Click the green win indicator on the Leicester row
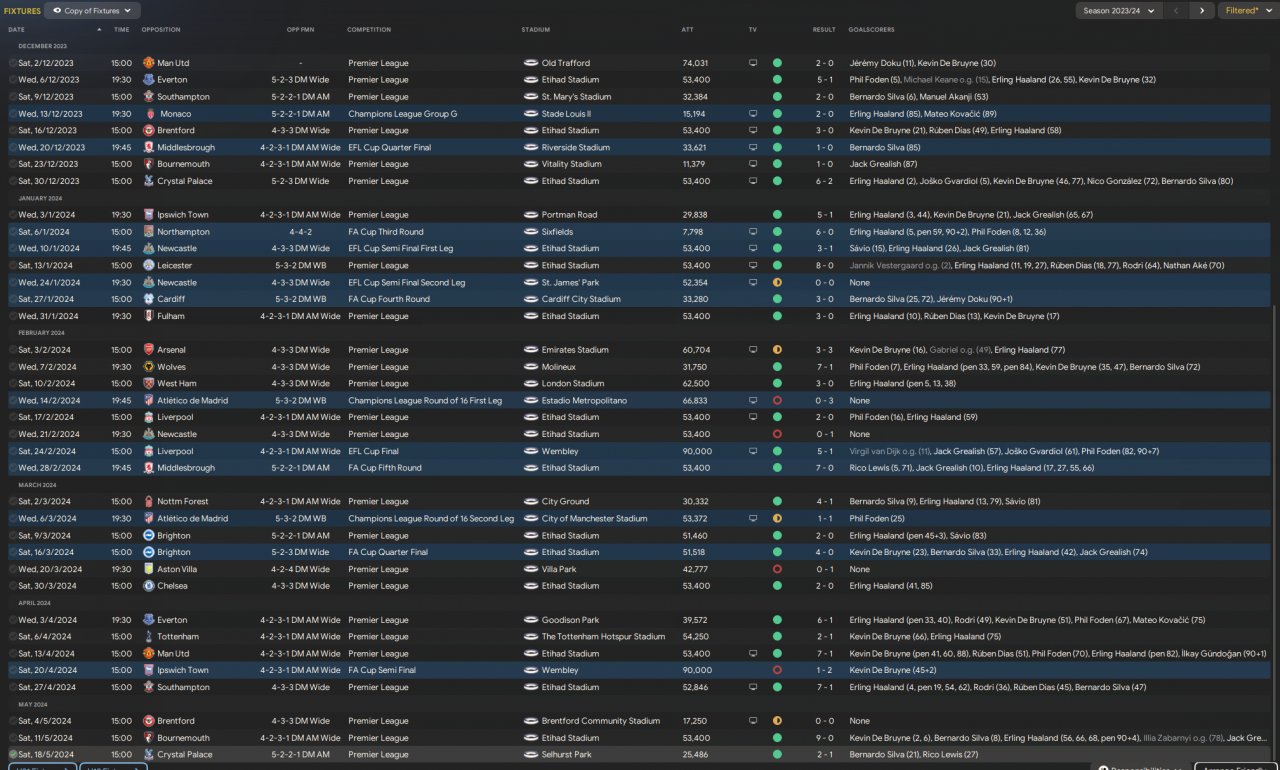The image size is (1280, 770). point(777,265)
